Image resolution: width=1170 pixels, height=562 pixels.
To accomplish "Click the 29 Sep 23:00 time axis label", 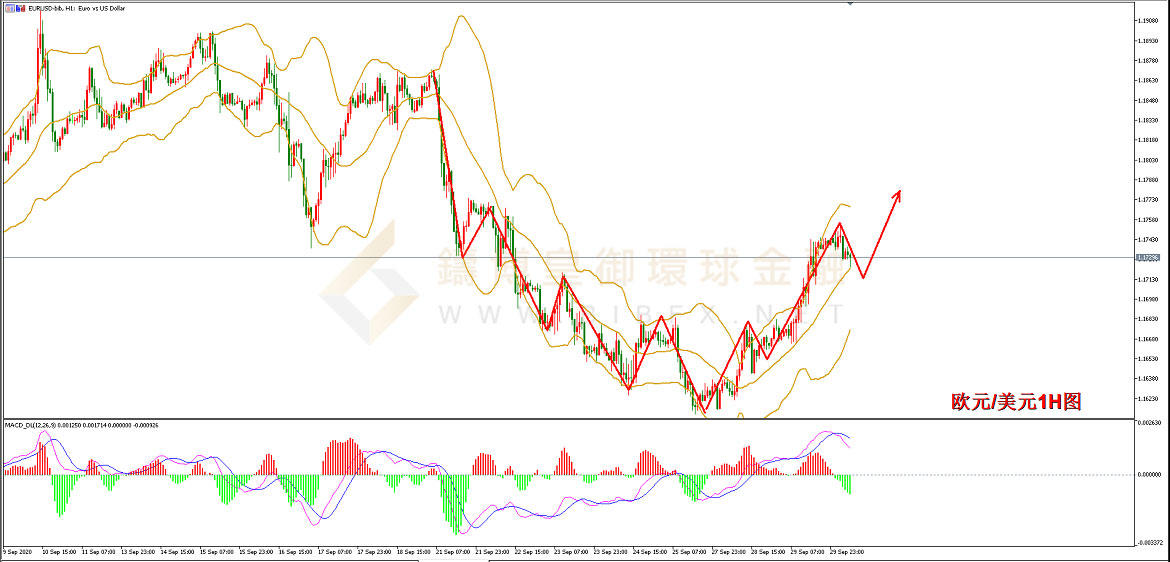I will 847,551.
